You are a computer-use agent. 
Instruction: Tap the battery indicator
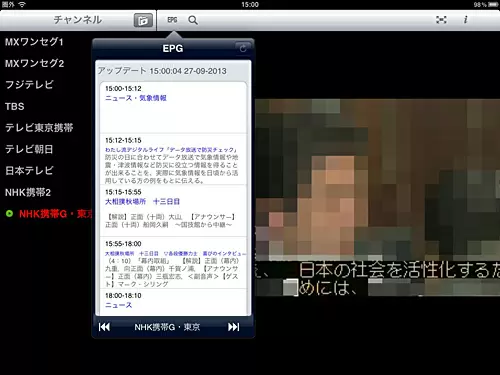pos(493,5)
